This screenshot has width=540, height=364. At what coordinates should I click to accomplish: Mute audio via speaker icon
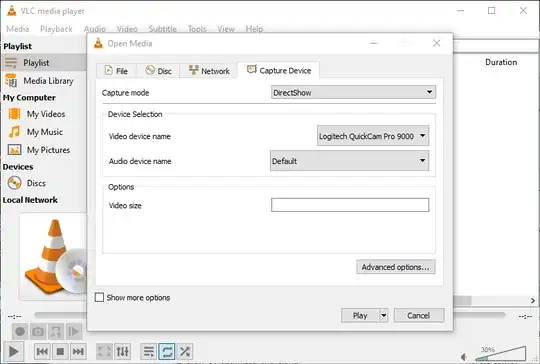464,357
